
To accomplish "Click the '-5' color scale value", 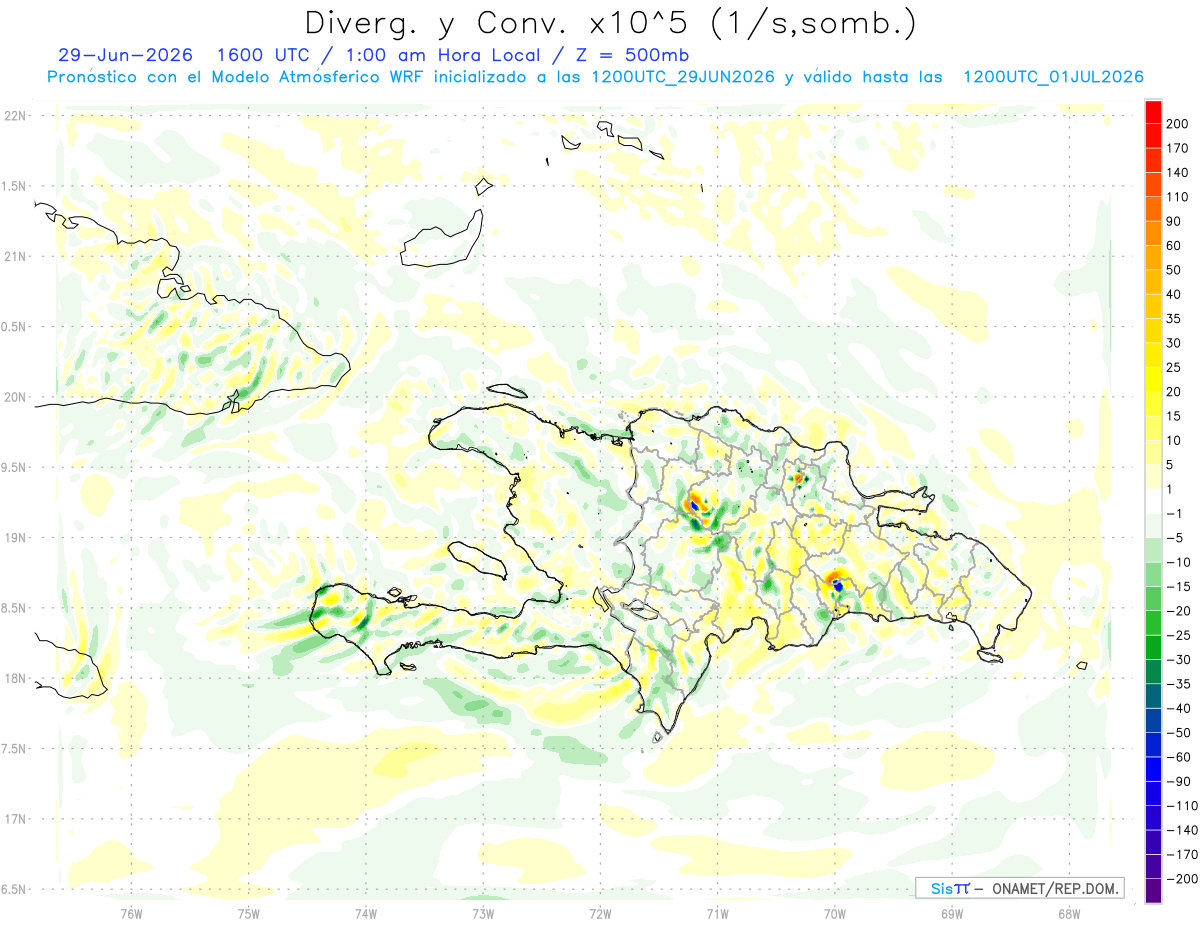I will 1176,538.
